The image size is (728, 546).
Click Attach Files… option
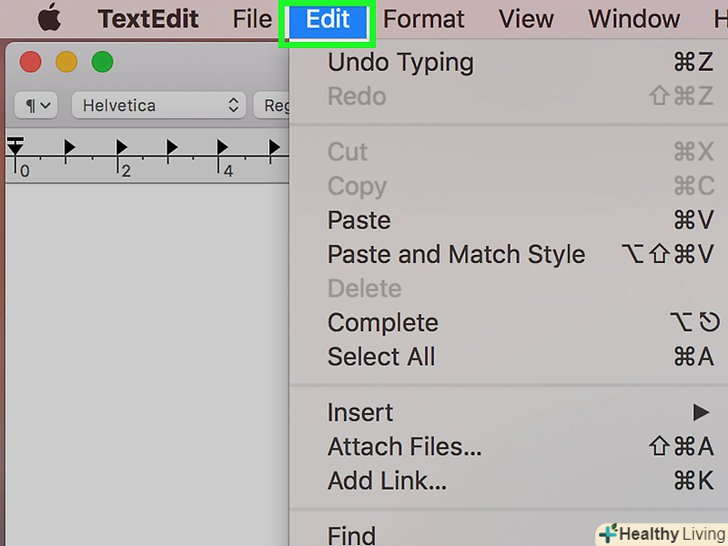pos(405,446)
